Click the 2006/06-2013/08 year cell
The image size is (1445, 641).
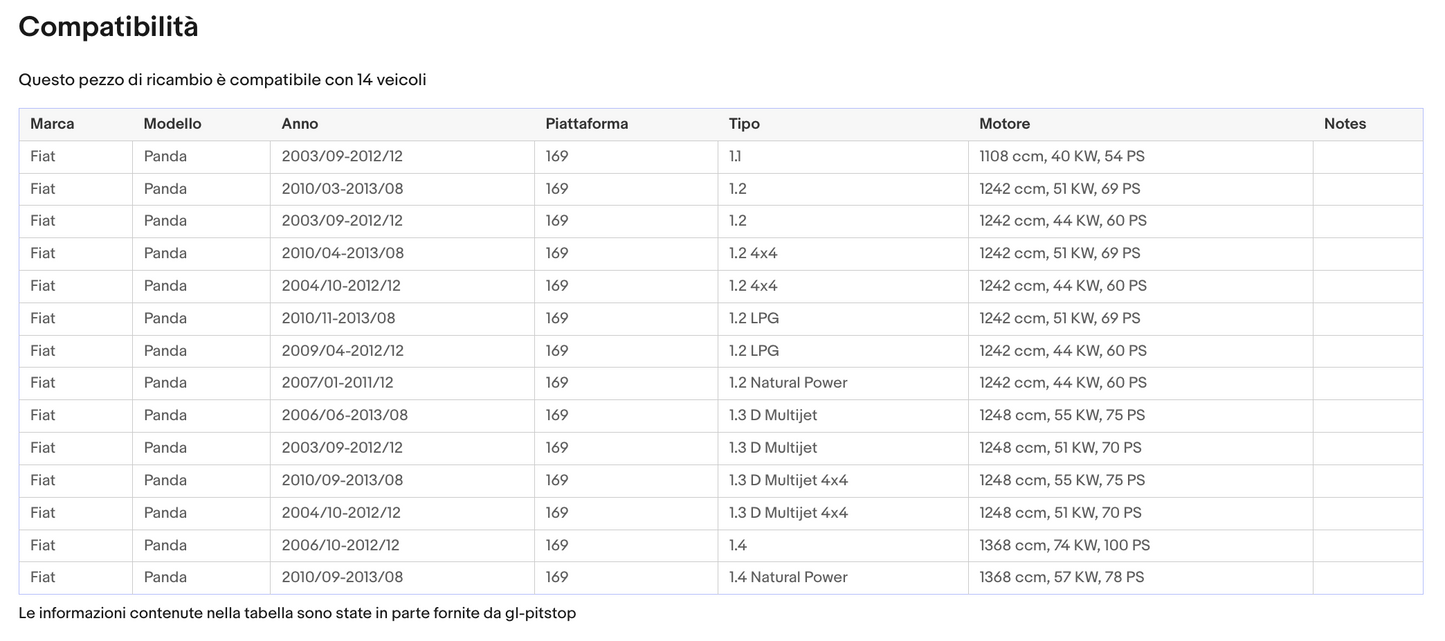click(x=344, y=415)
